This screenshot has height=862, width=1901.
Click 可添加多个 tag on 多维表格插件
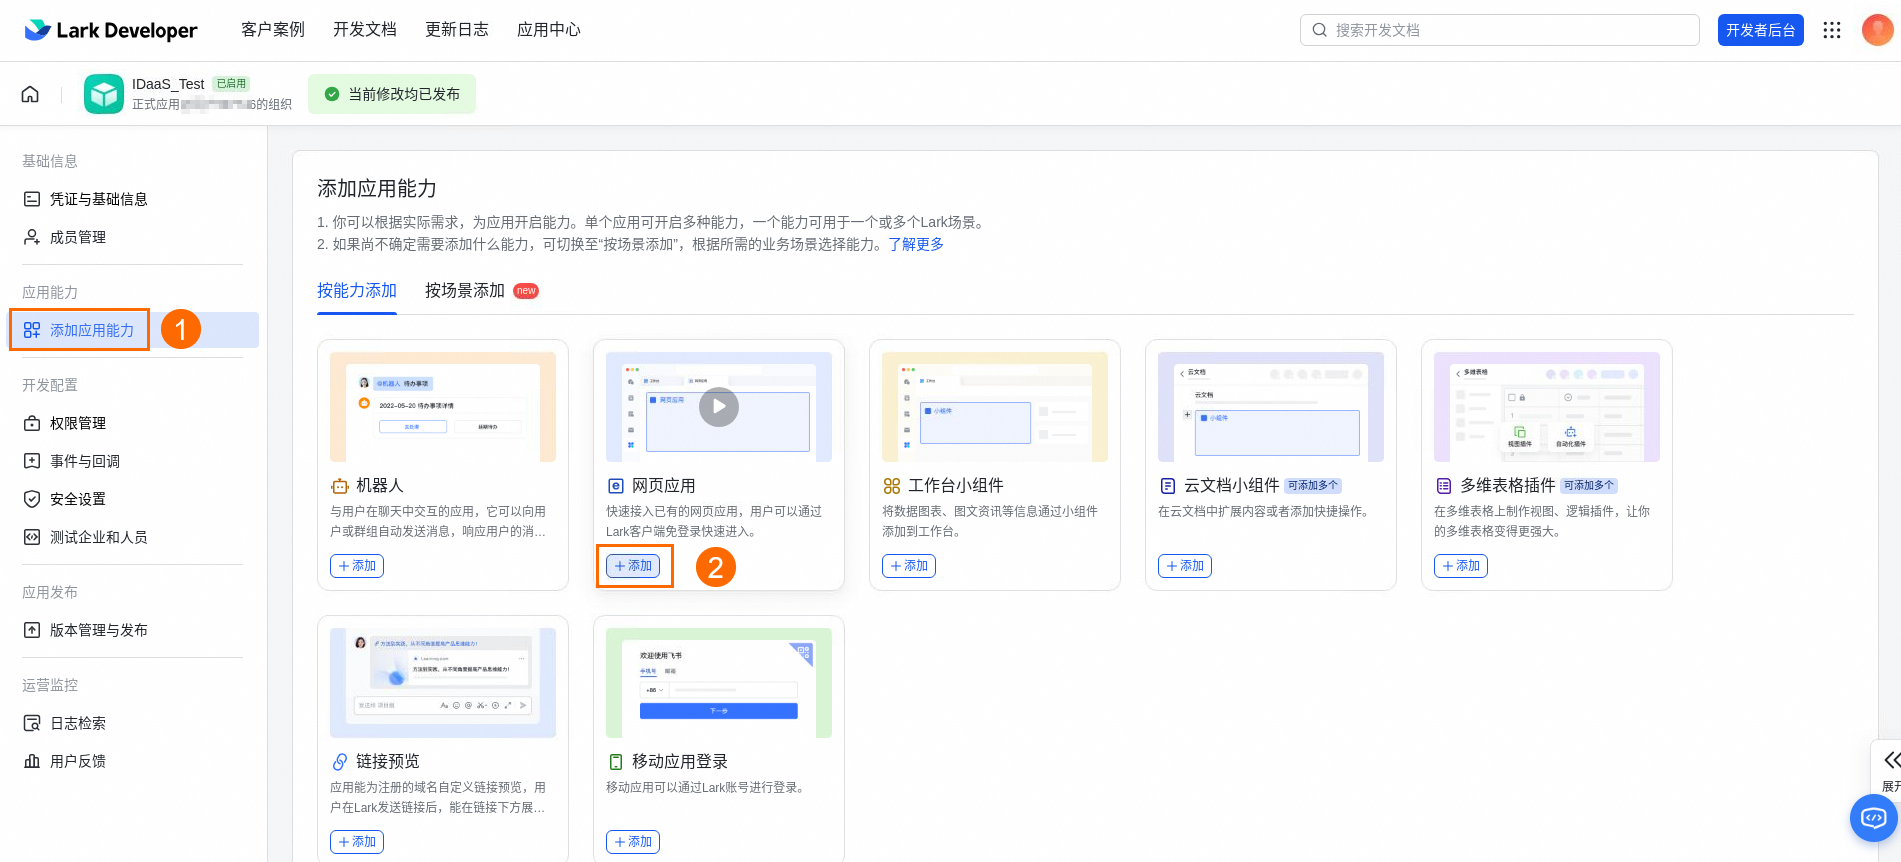coord(1589,486)
